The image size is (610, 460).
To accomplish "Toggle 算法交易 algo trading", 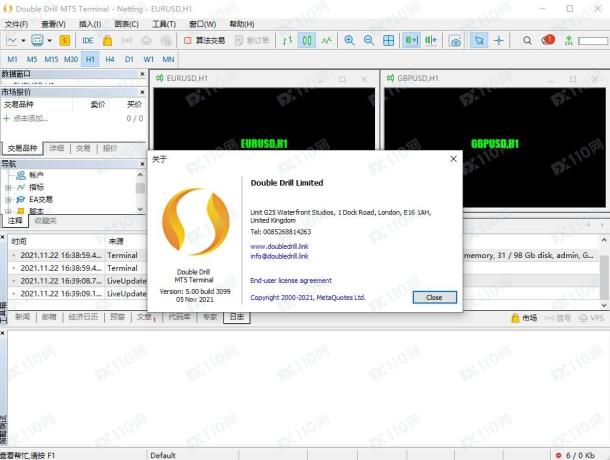I will [205, 40].
